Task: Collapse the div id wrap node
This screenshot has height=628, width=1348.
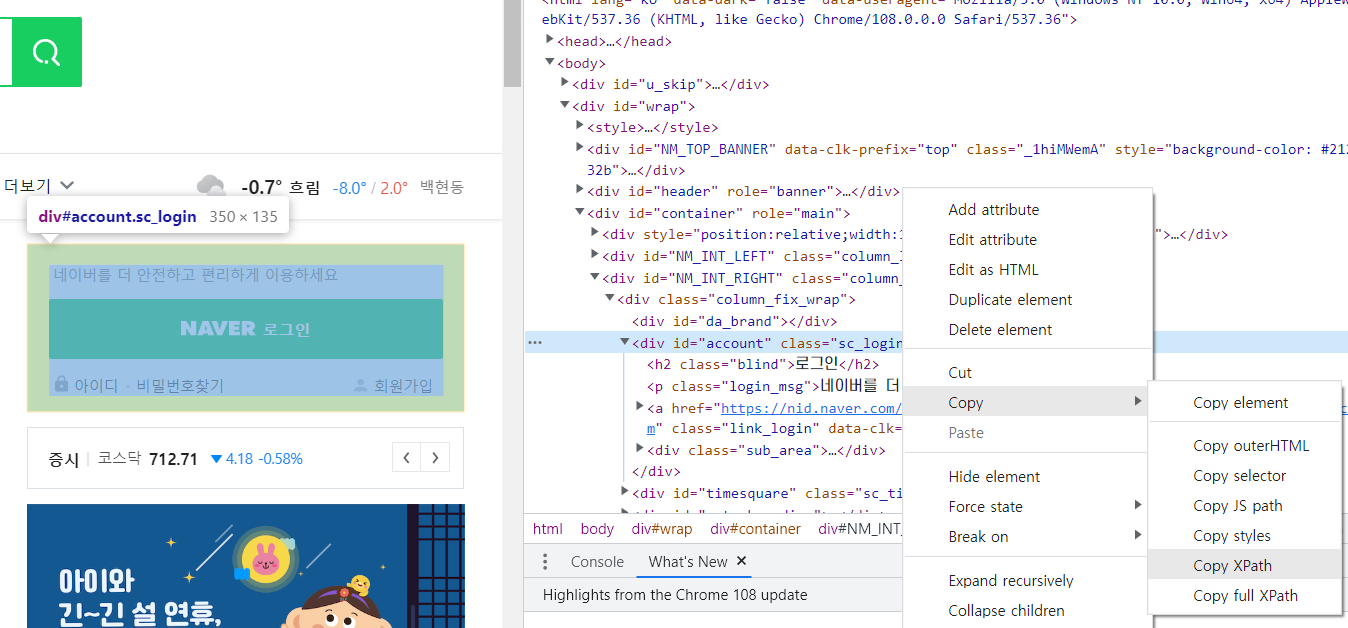Action: click(565, 106)
